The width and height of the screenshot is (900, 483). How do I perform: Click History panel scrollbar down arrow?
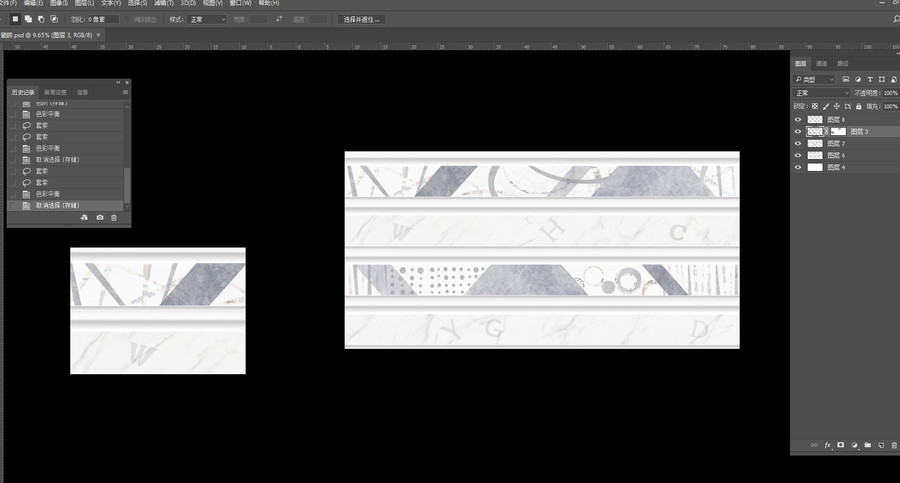(127, 206)
